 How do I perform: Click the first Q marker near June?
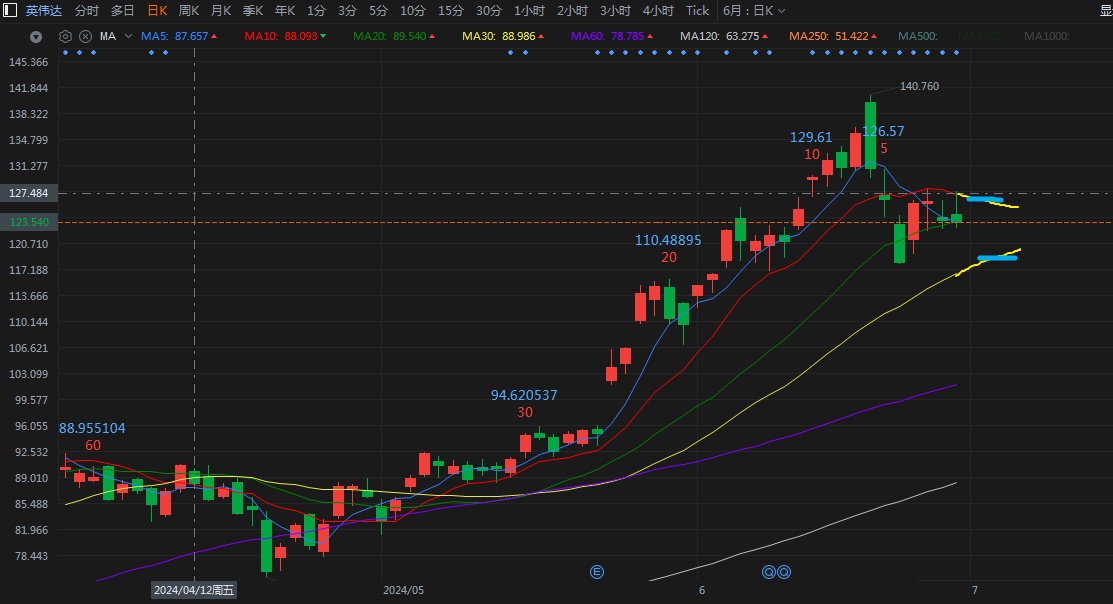tap(769, 572)
